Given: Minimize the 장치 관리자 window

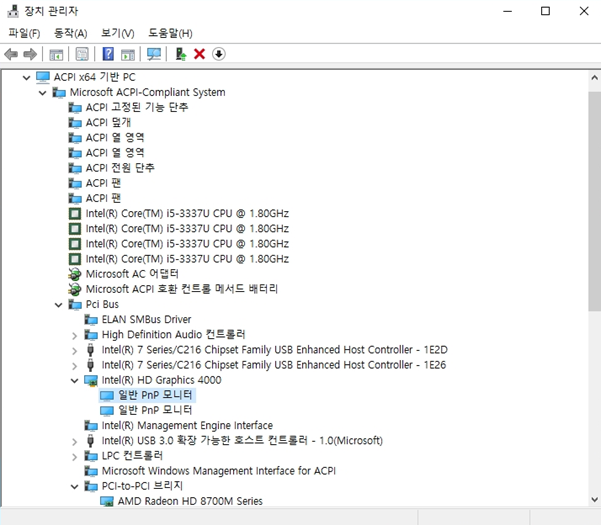Looking at the screenshot, I should (507, 11).
